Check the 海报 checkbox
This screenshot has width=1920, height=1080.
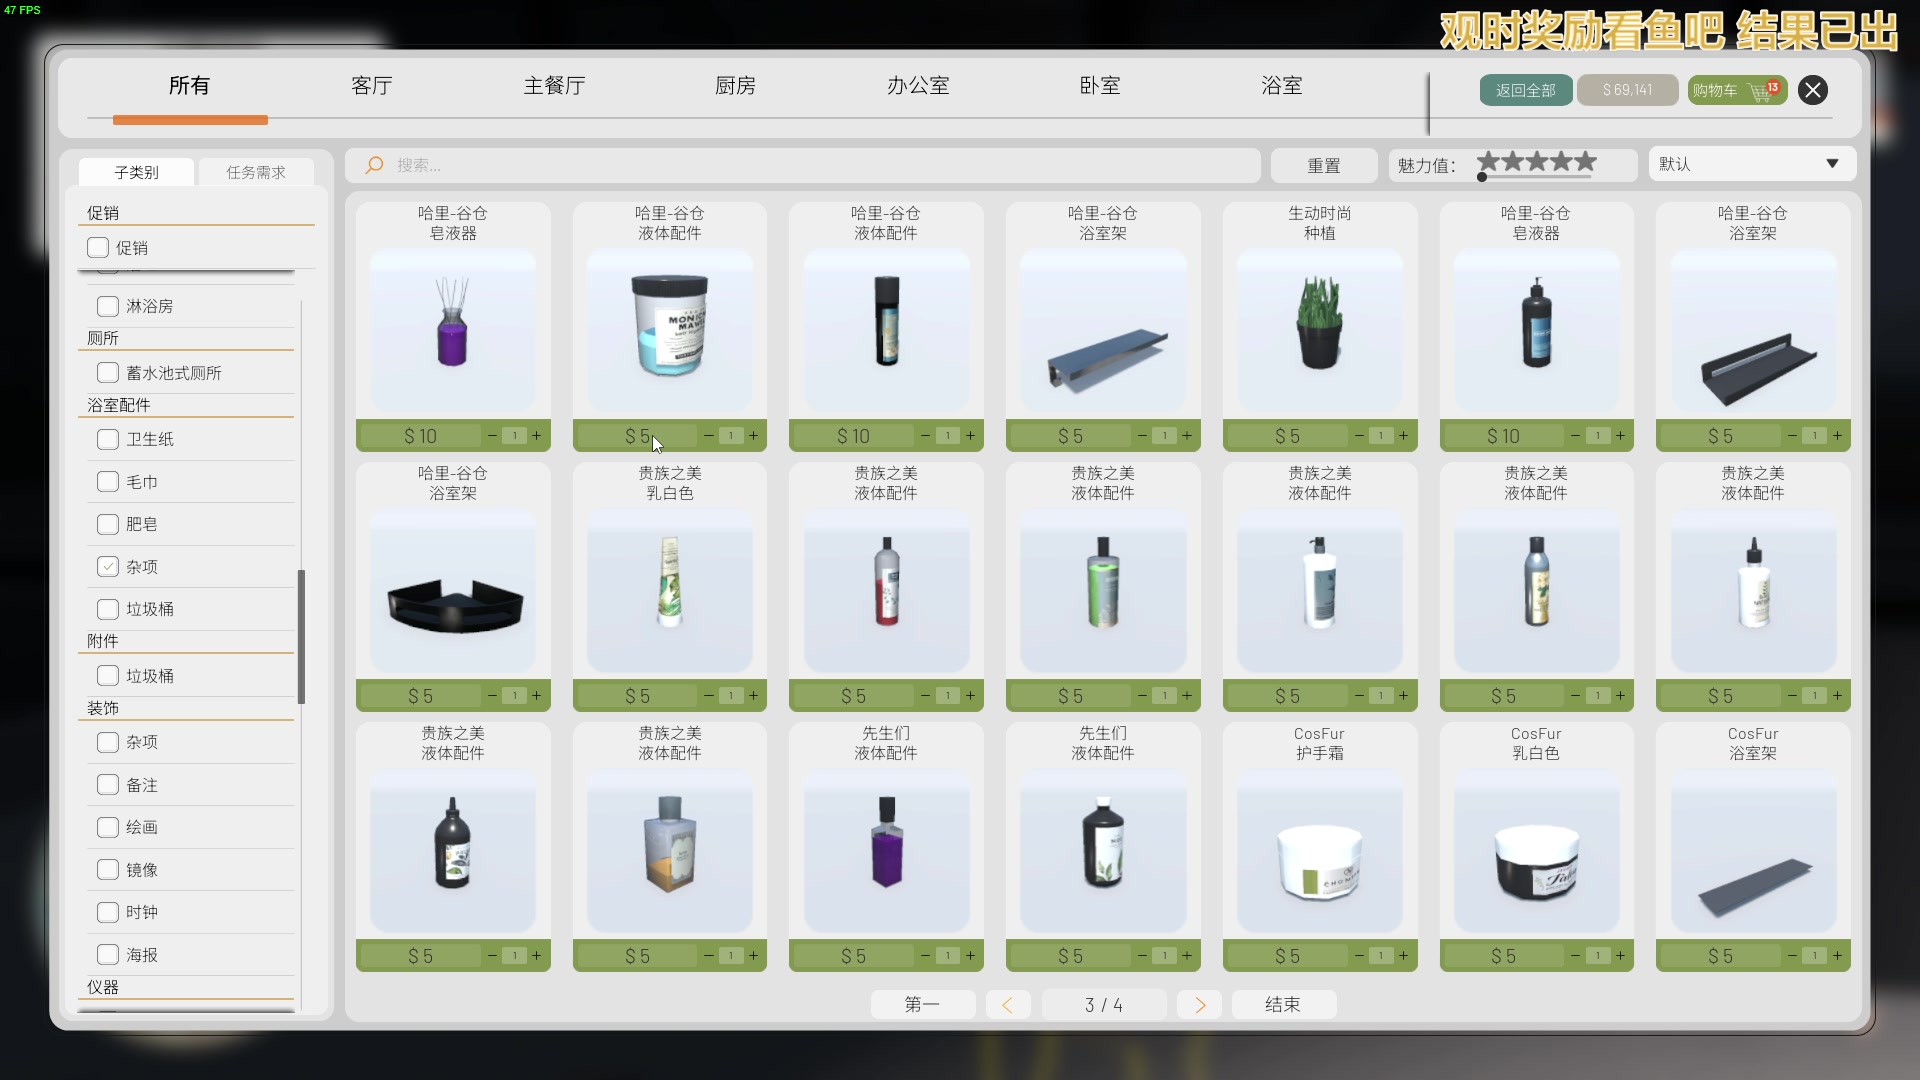108,954
